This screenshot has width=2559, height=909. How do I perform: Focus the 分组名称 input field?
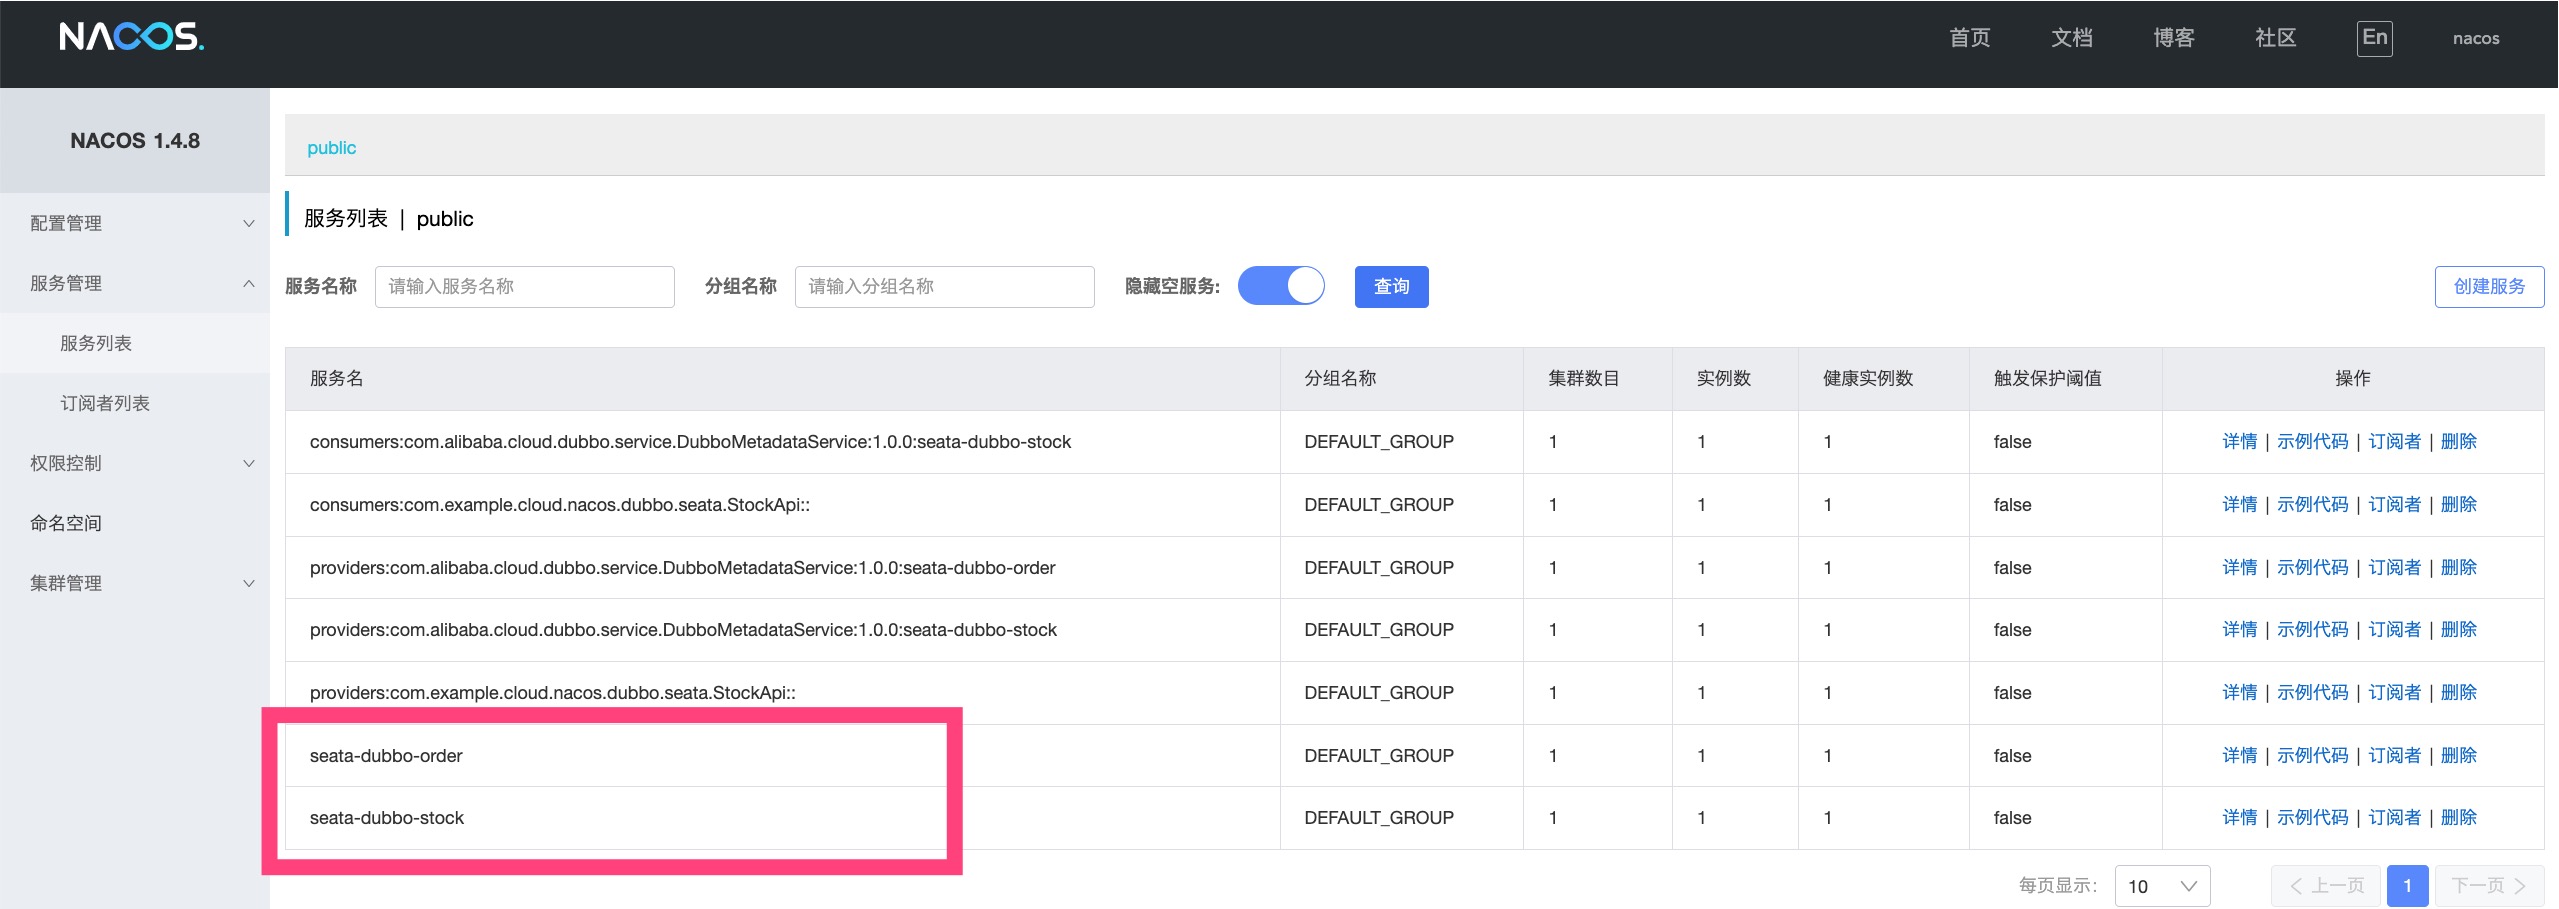pos(944,286)
